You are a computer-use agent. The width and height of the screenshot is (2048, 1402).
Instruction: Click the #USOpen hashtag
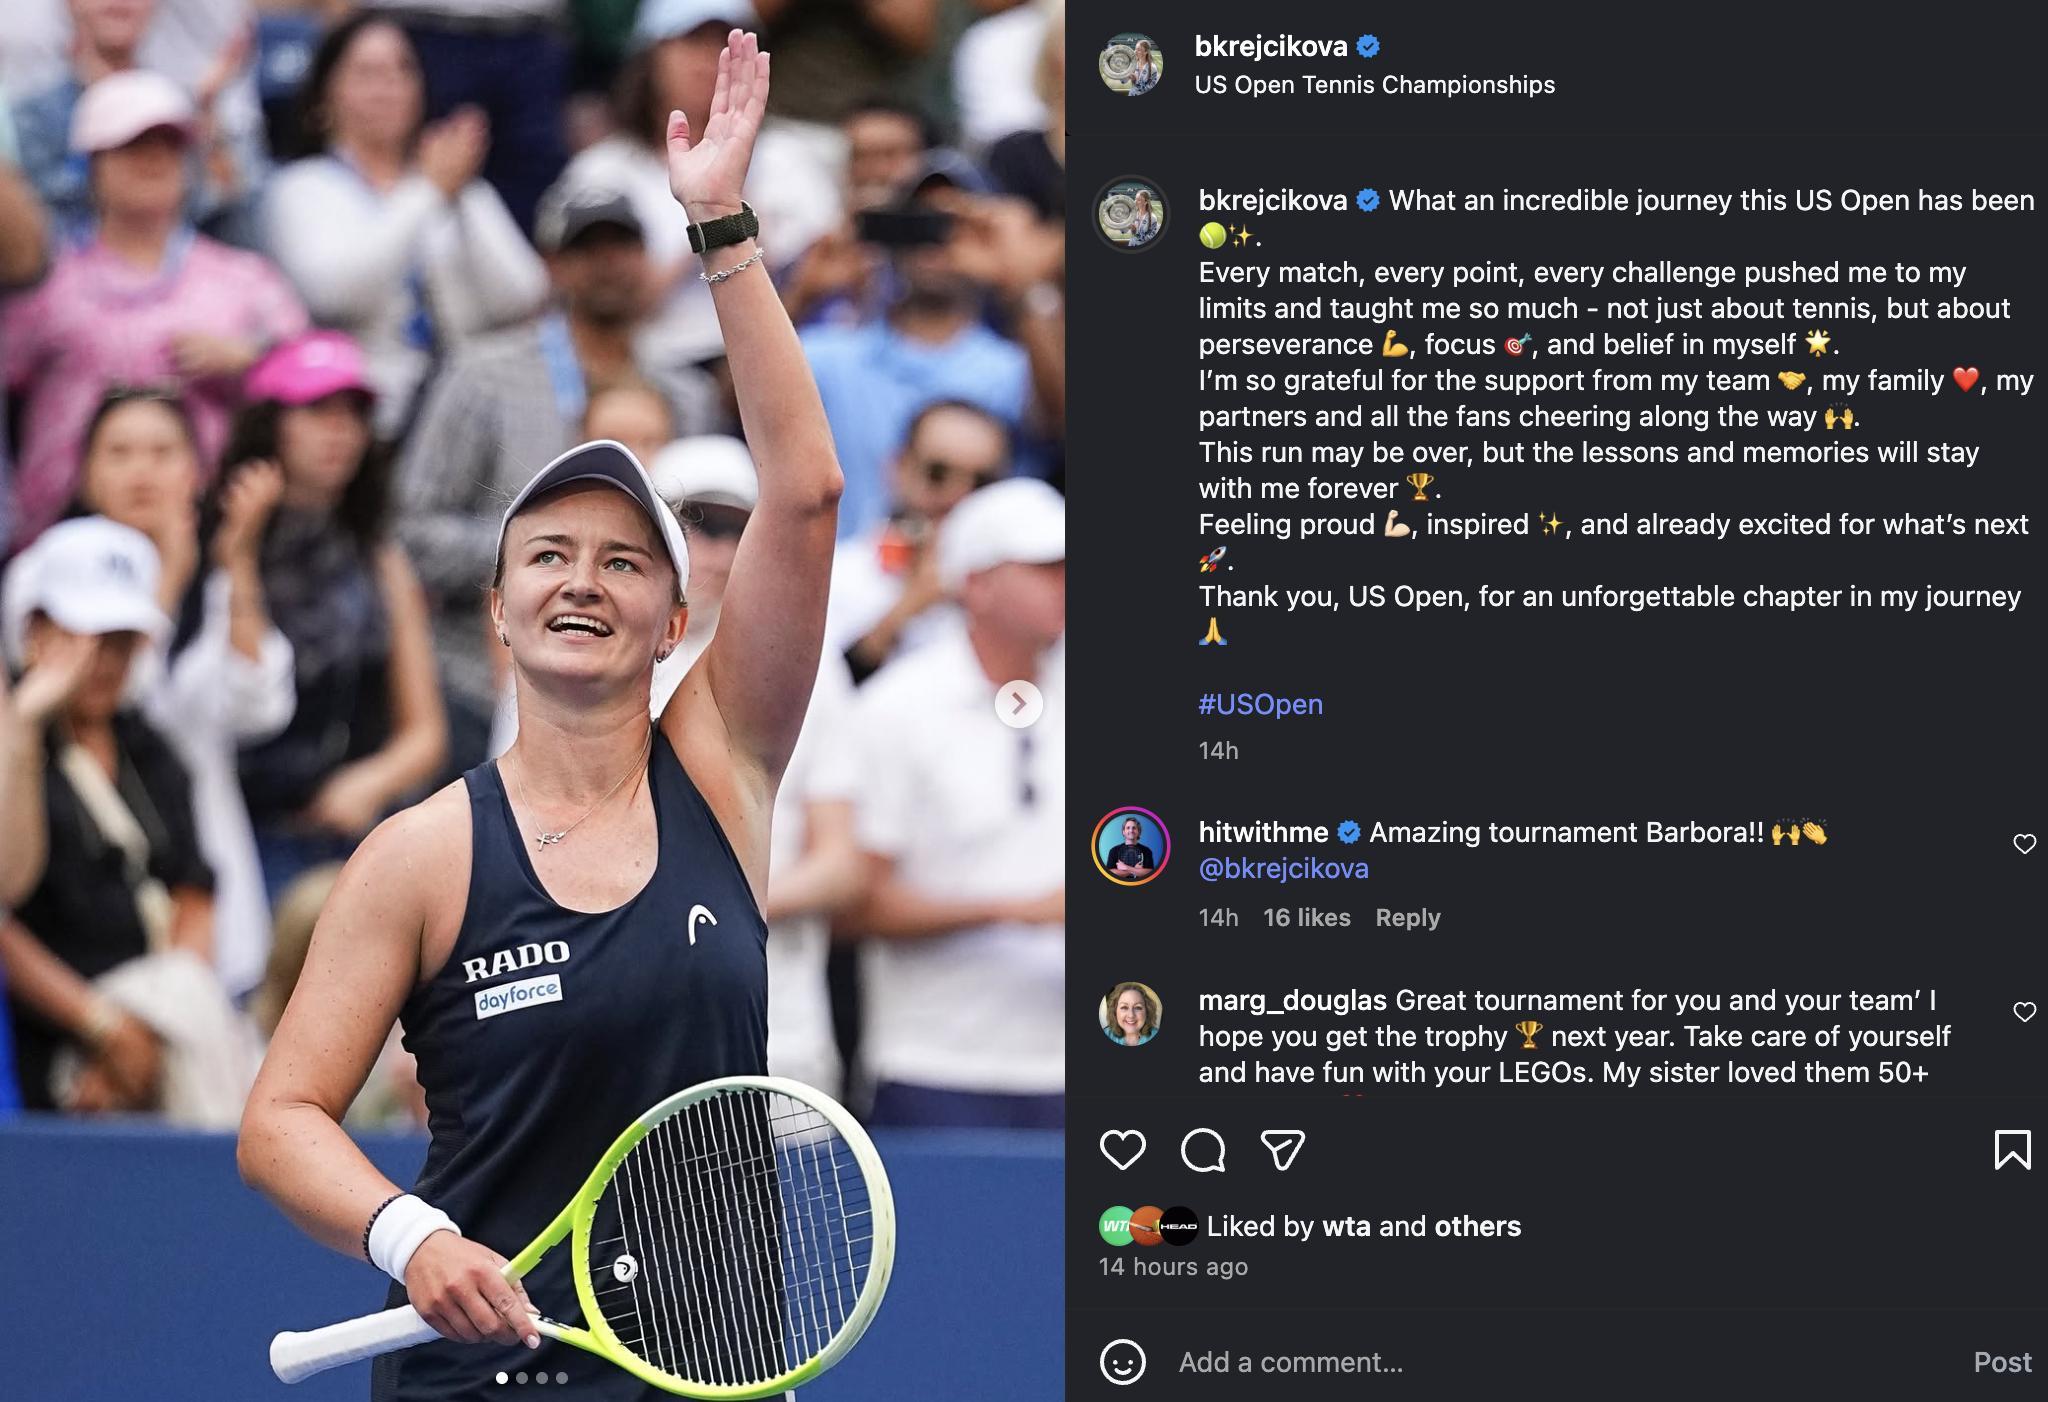(x=1260, y=704)
